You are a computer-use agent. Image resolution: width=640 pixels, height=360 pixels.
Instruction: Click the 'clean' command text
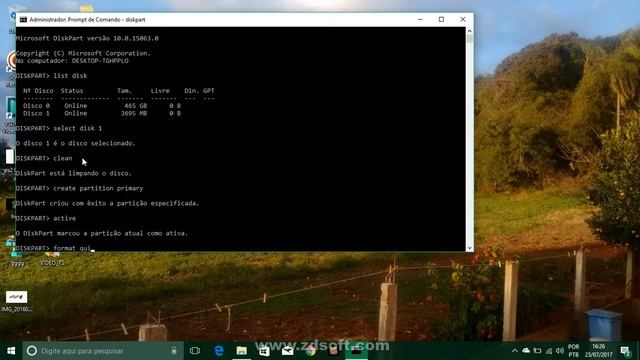pyautogui.click(x=62, y=158)
